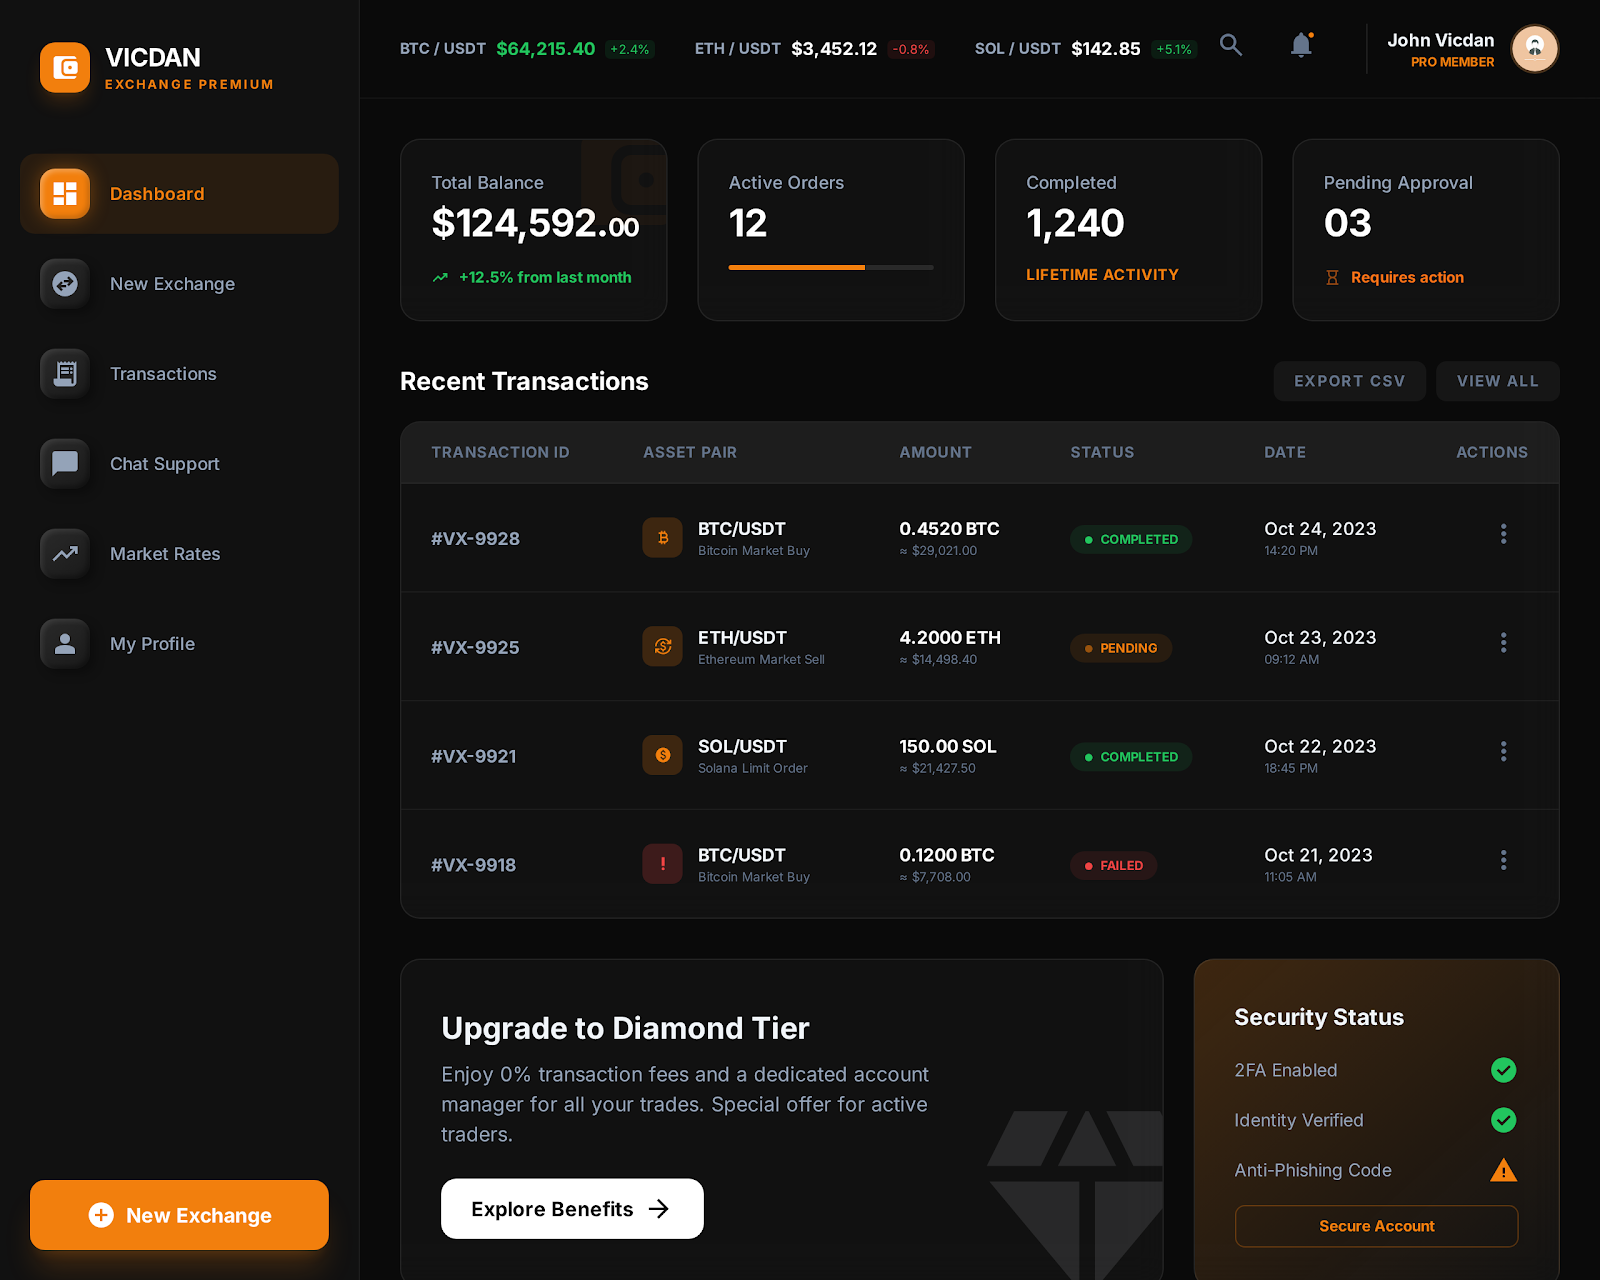Go to Transactions in the sidebar
This screenshot has width=1600, height=1280.
click(x=163, y=374)
